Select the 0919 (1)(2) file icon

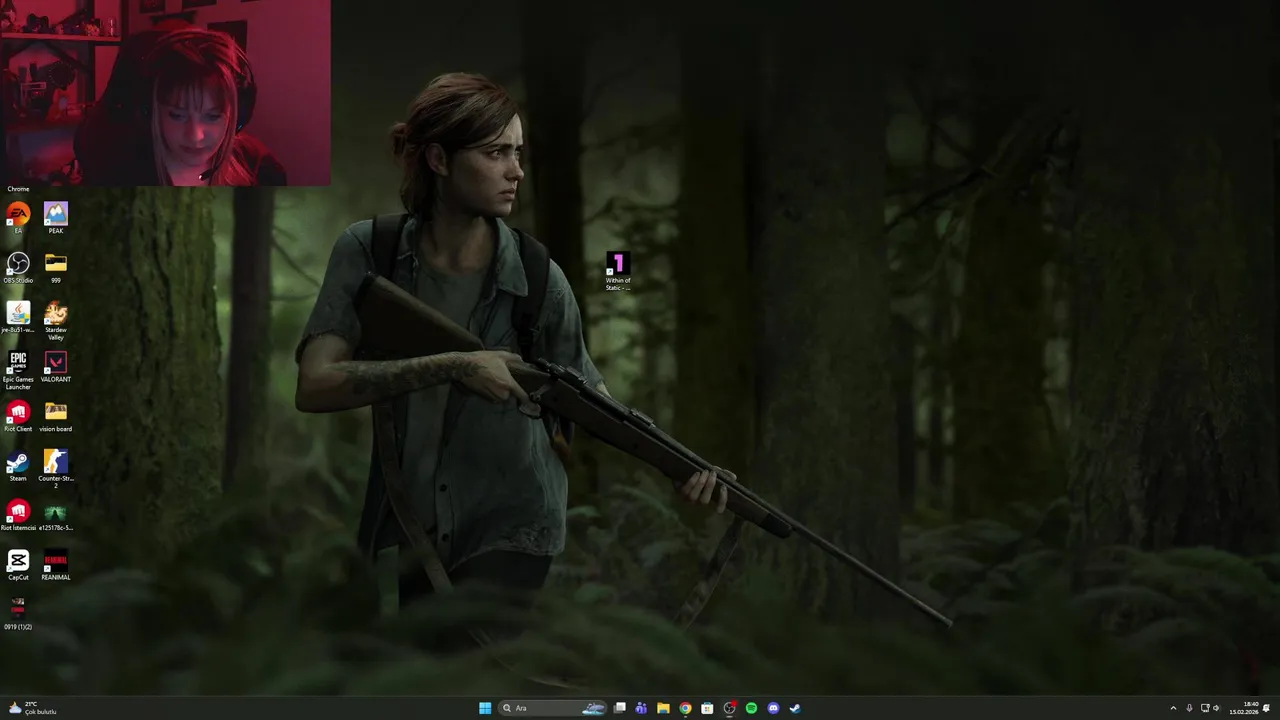coord(18,613)
